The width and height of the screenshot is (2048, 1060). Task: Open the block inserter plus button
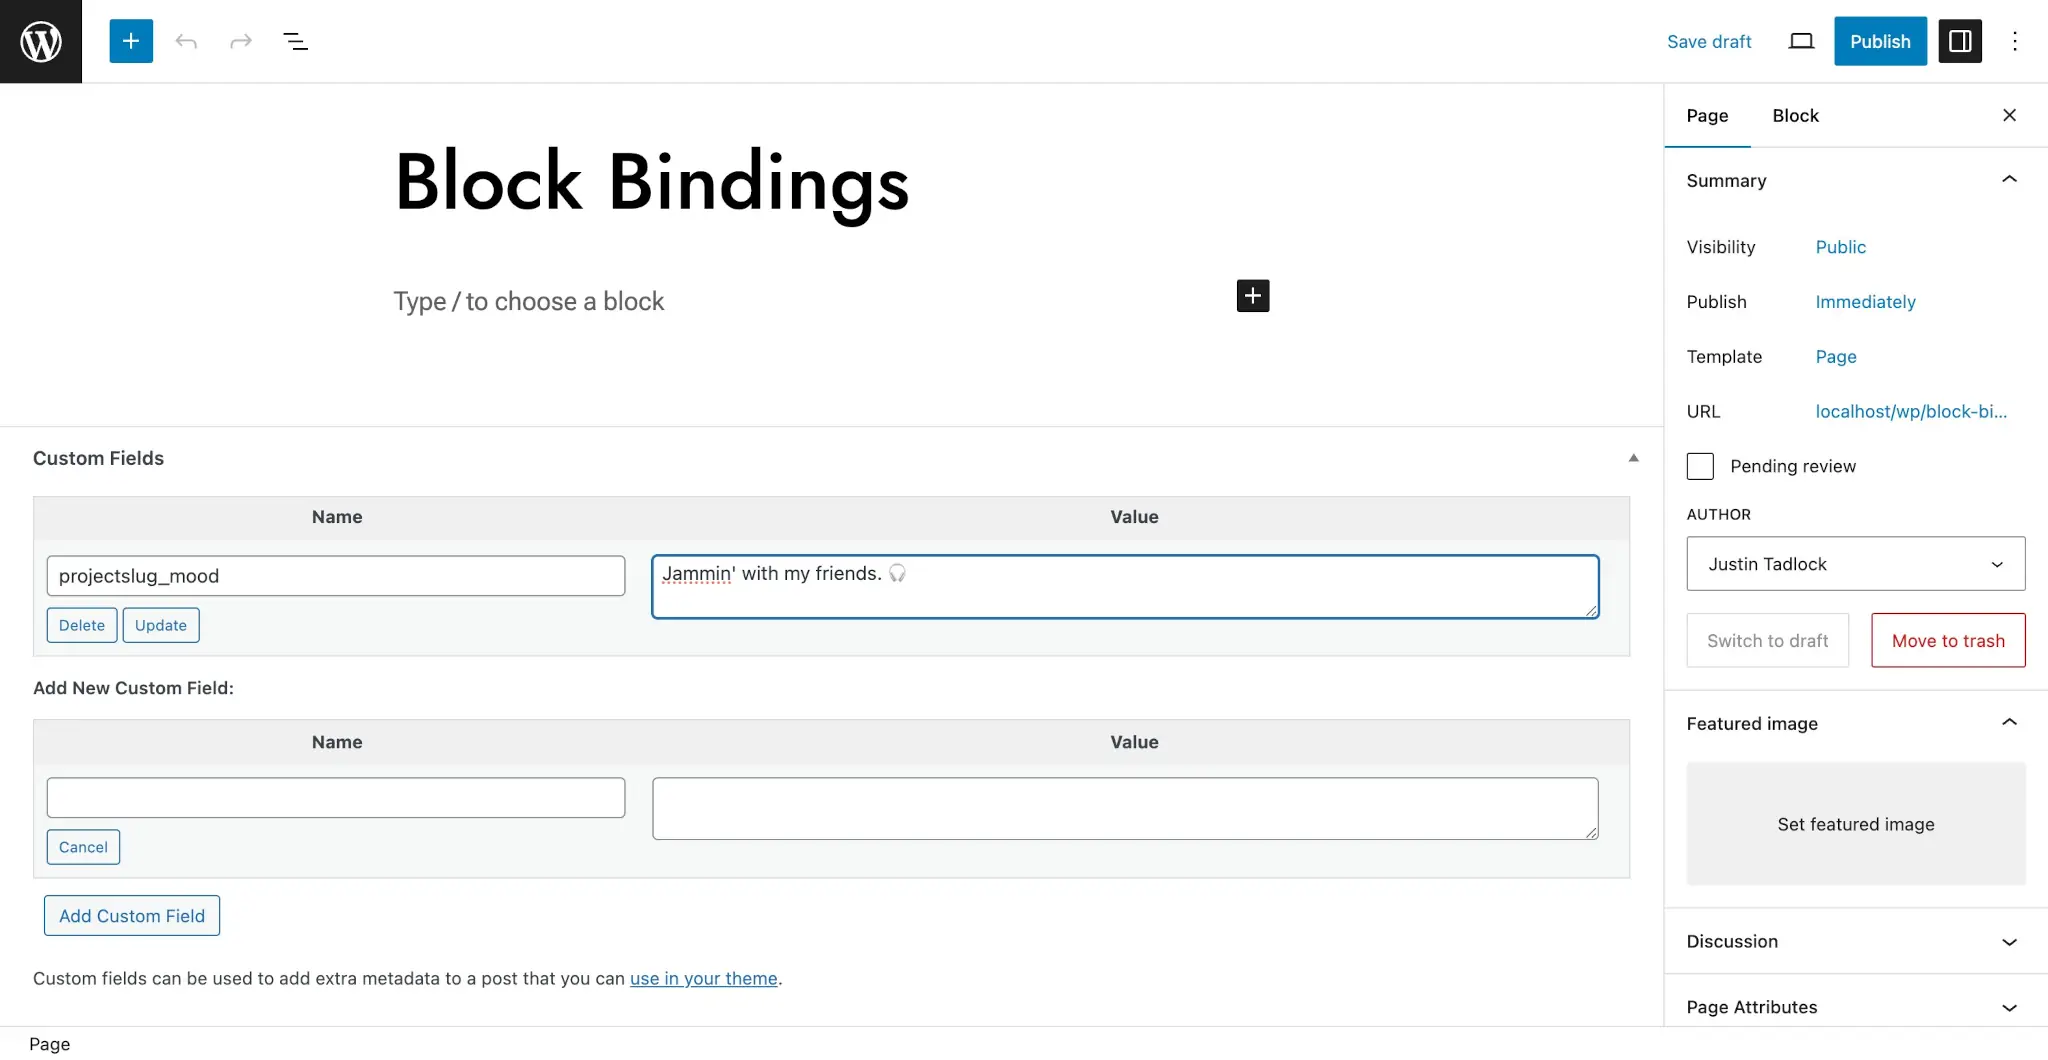point(131,41)
